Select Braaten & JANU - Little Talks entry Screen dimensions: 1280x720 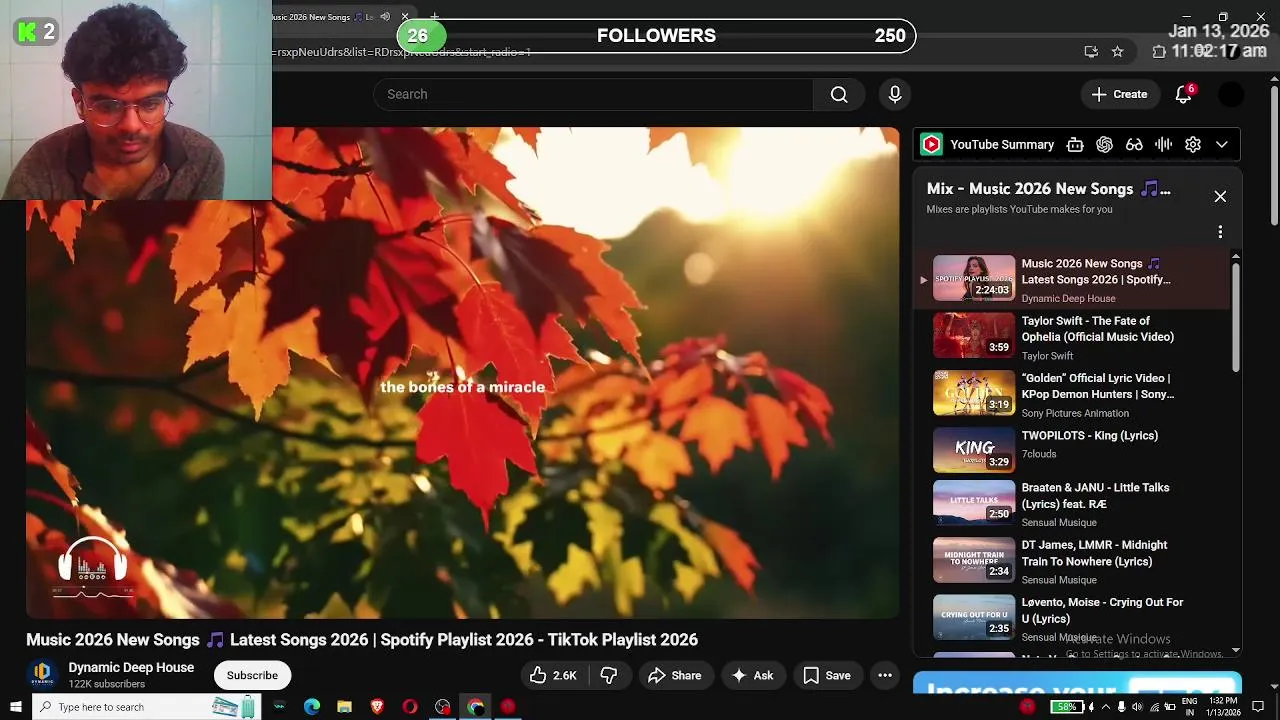[1072, 504]
